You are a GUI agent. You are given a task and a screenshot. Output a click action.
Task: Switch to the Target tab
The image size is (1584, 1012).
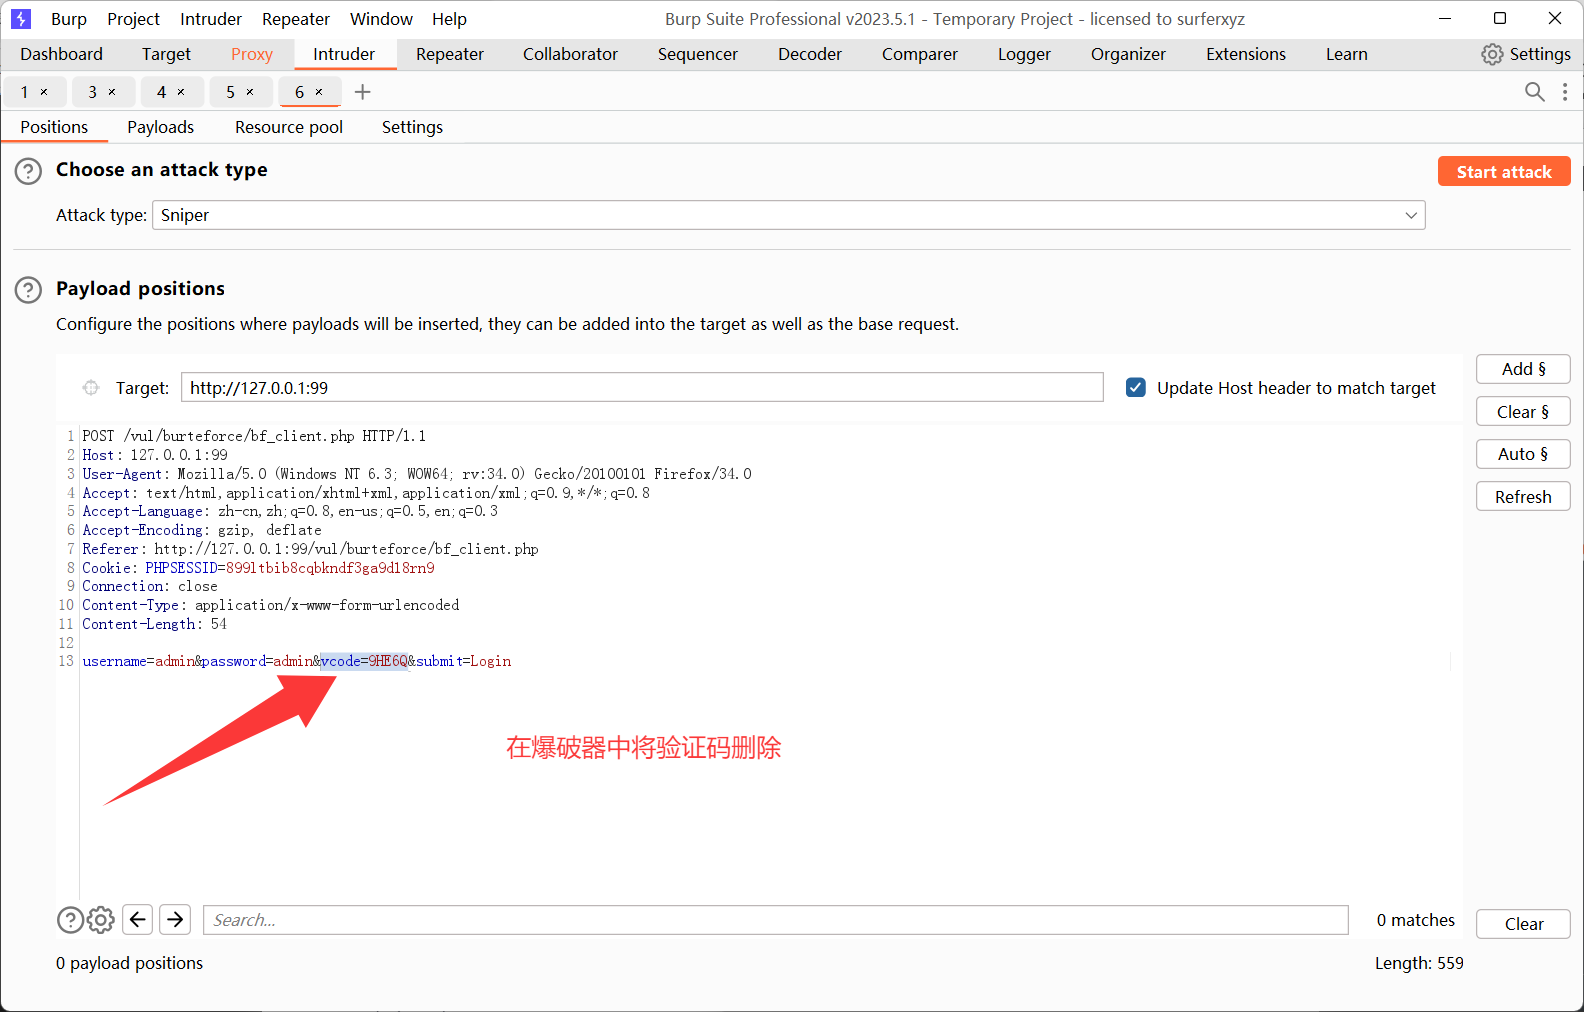(x=166, y=54)
